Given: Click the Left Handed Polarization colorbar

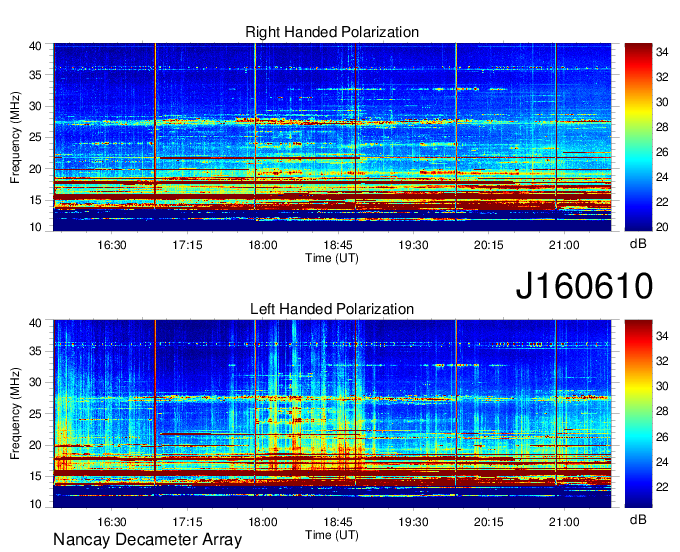Looking at the screenshot, I should tap(638, 414).
